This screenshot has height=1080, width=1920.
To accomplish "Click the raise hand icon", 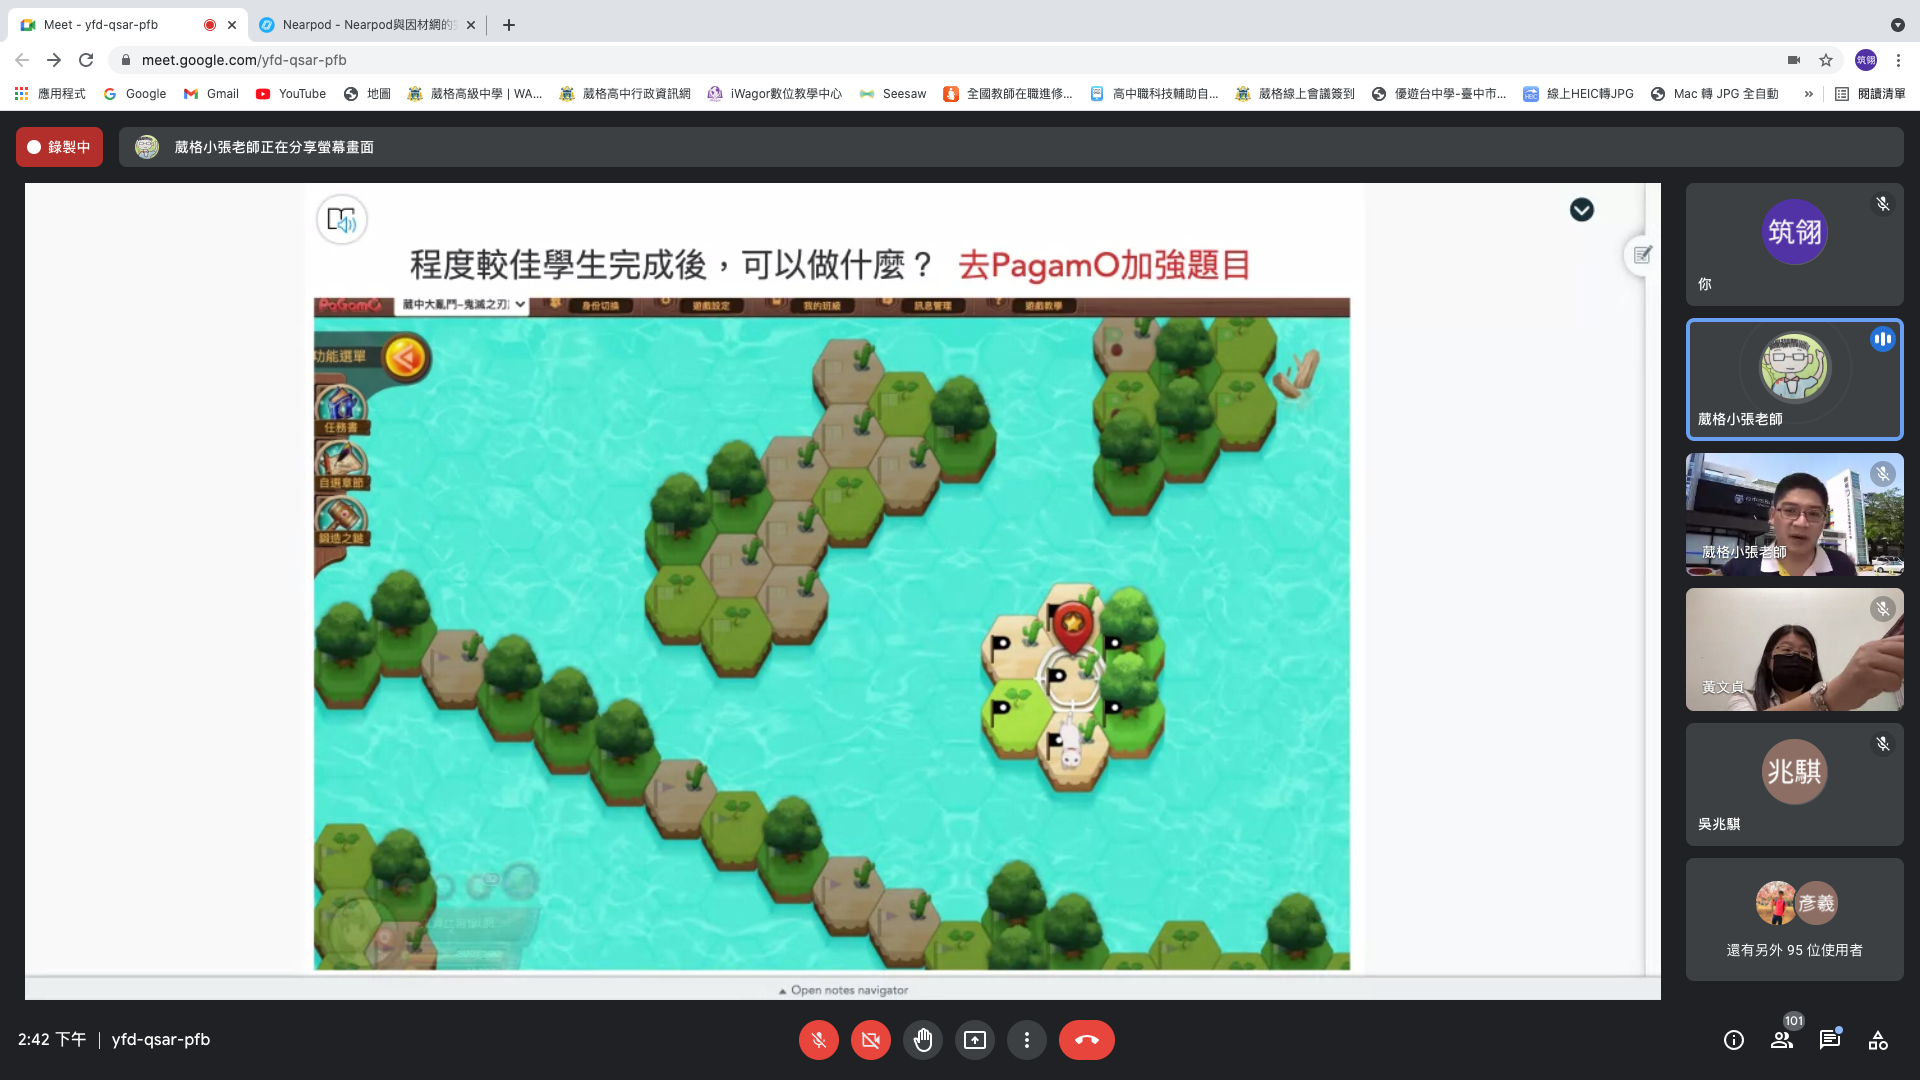I will pyautogui.click(x=922, y=1040).
